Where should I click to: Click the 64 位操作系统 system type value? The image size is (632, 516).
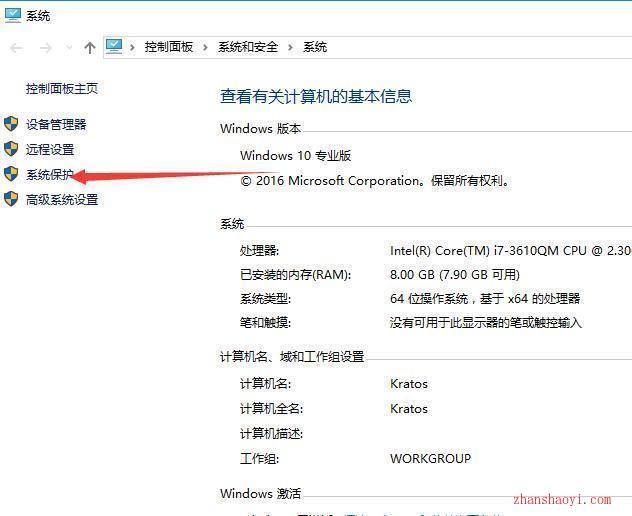[485, 299]
